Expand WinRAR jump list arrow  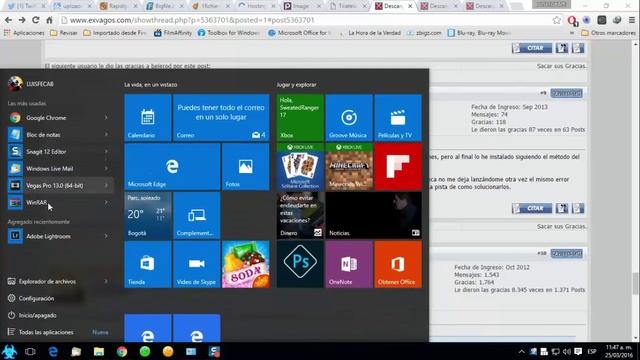click(106, 202)
